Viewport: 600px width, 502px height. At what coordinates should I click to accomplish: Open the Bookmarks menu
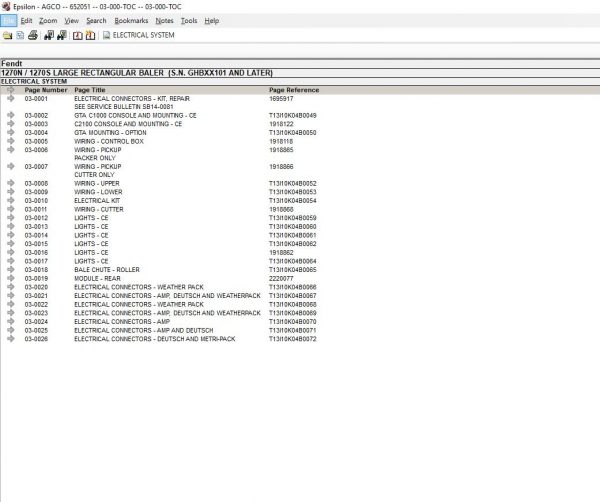[131, 21]
